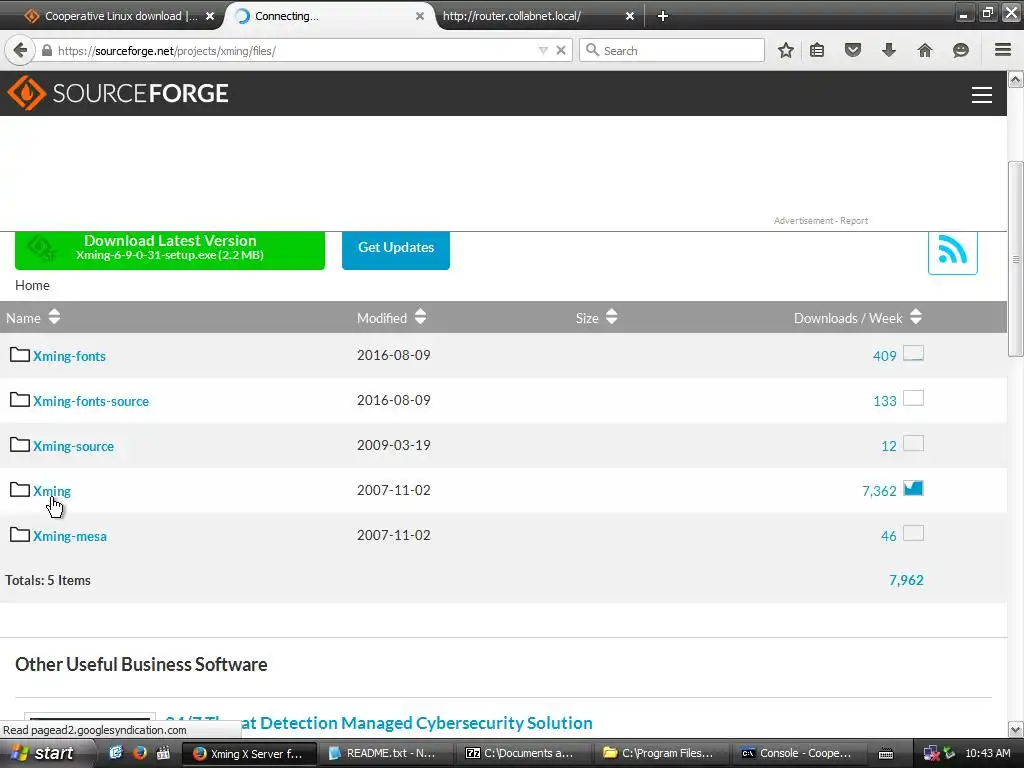Screen dimensions: 1024x768
Task: Open the Xming folder link
Action: [x=52, y=491]
